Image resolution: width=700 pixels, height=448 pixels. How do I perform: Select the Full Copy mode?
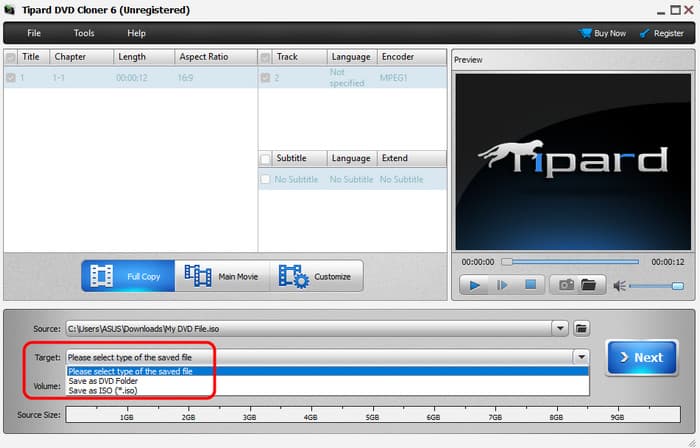point(128,276)
